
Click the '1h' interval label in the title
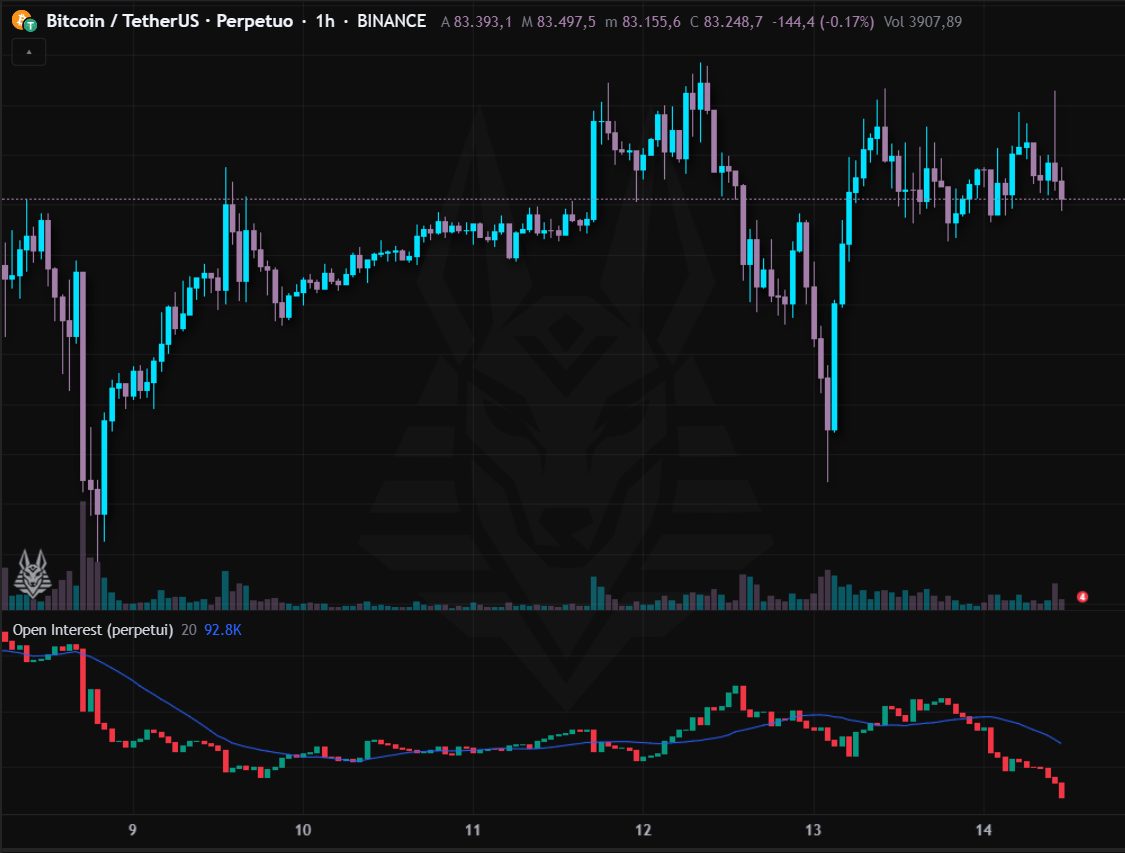click(x=325, y=22)
